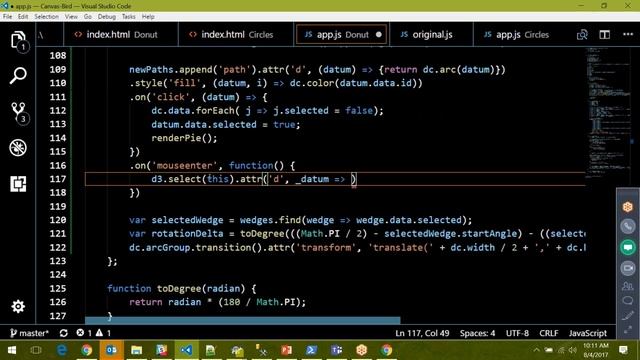The height and width of the screenshot is (360, 640).
Task: Click the unsaved dot on app.js Donut tab
Action: tap(379, 35)
